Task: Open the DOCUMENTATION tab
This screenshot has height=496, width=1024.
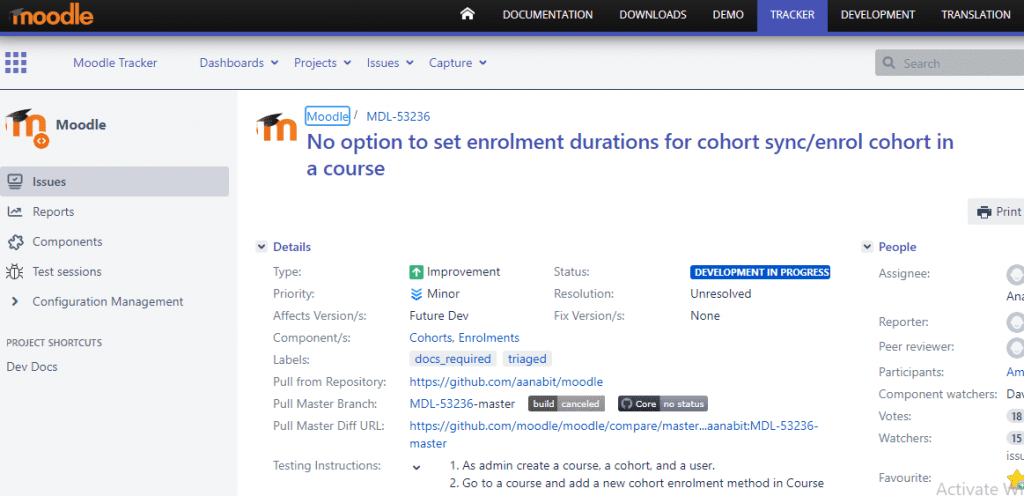Action: [548, 15]
